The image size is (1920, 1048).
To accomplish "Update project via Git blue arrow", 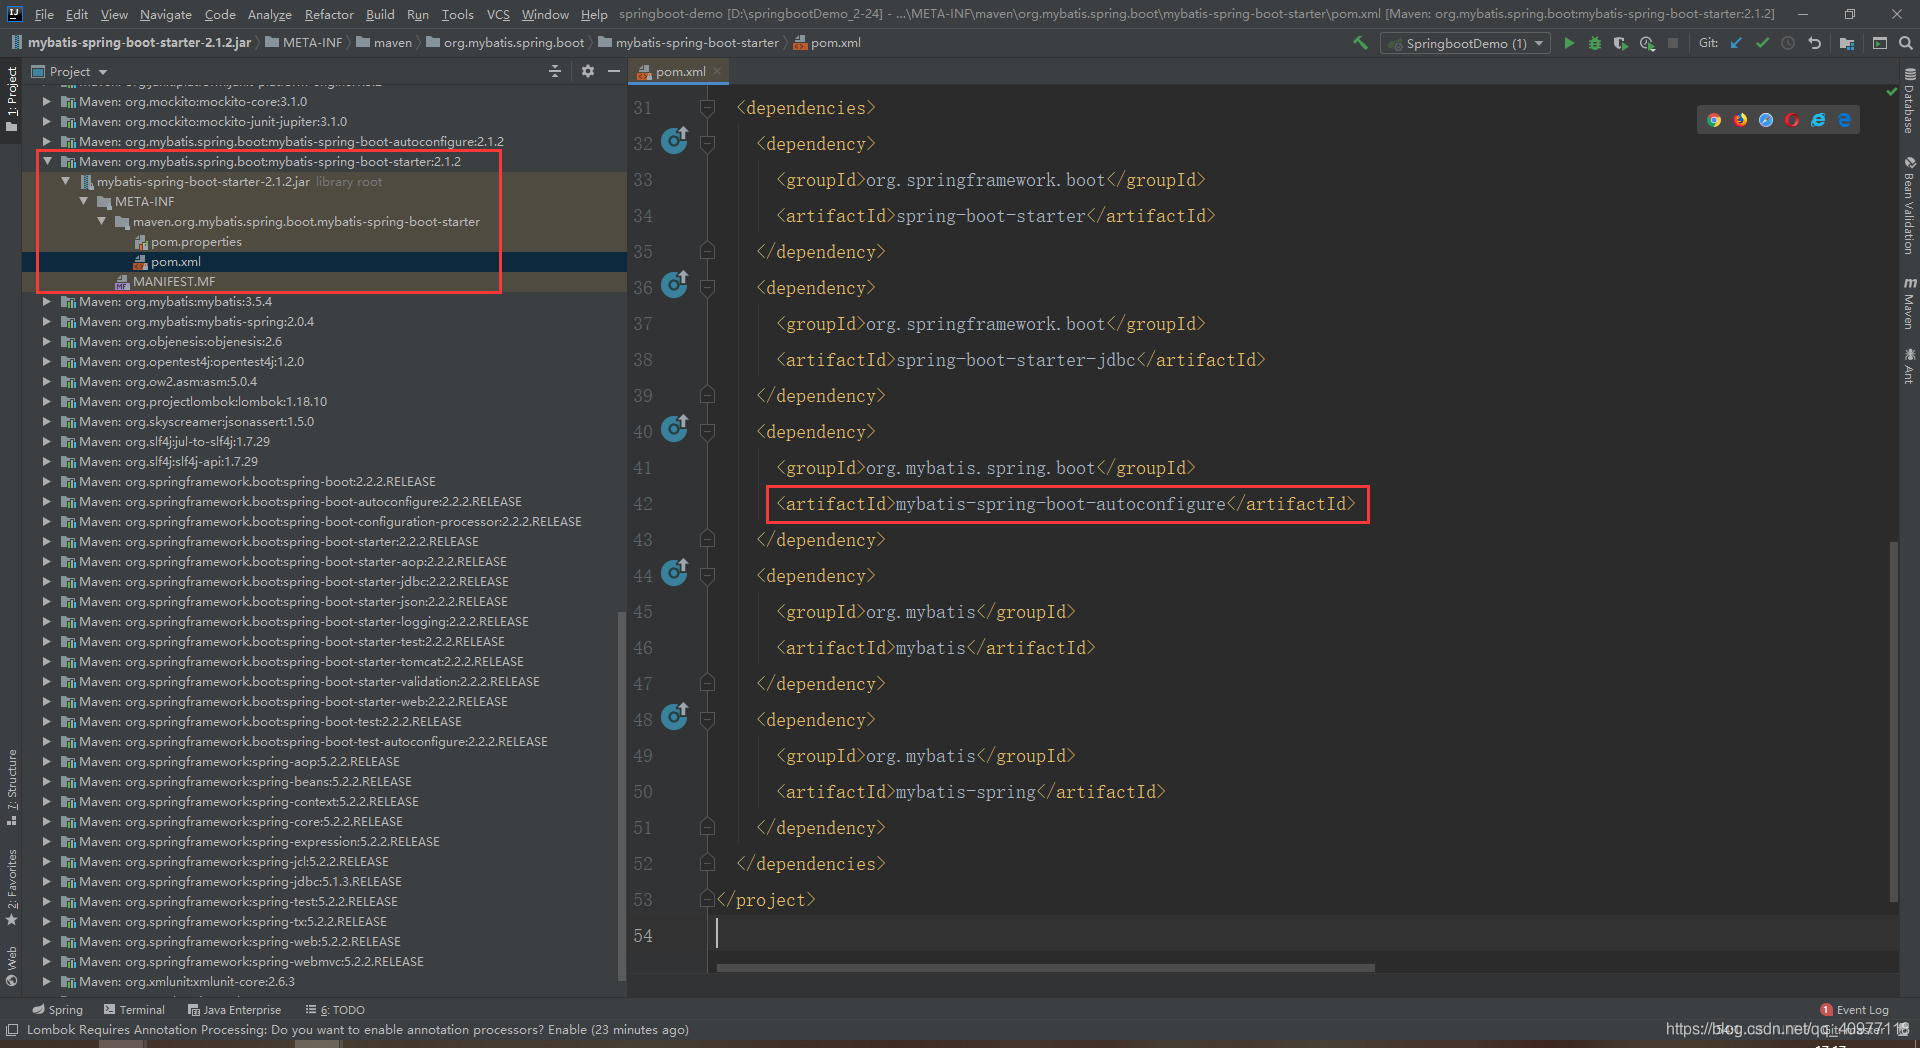I will point(1736,43).
